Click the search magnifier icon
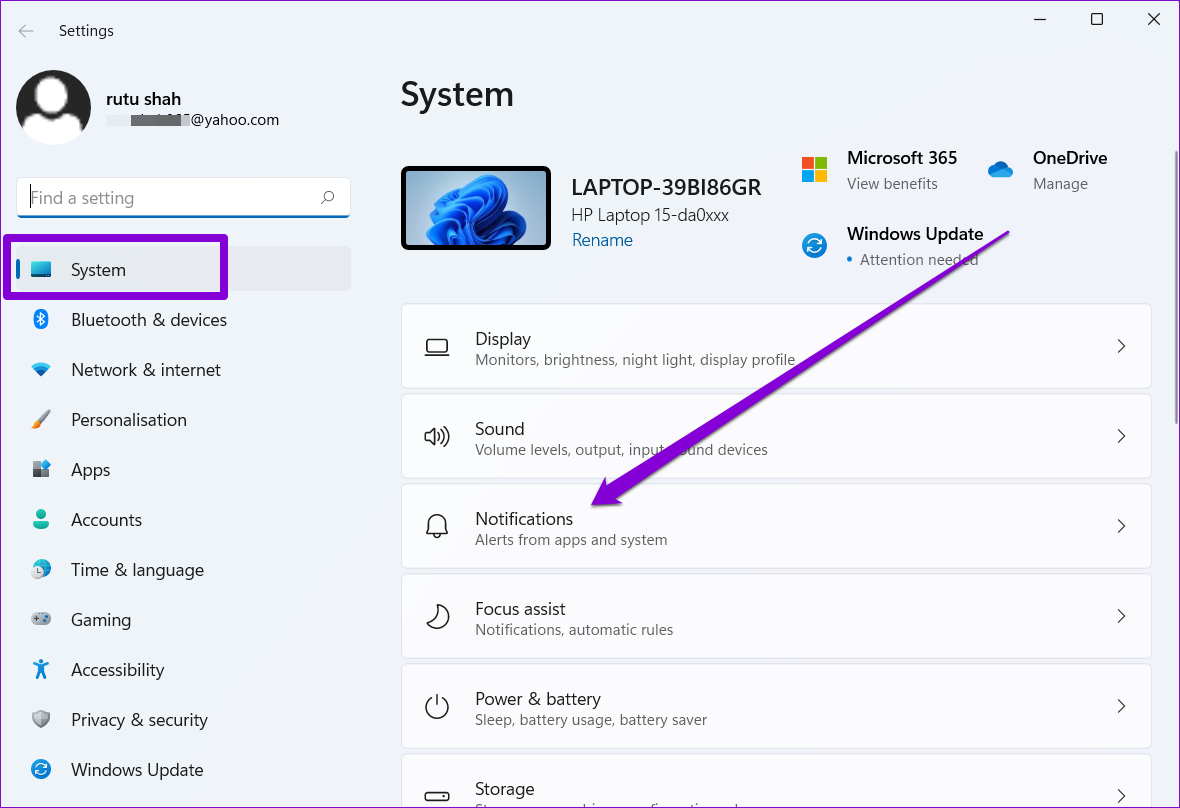 [327, 197]
